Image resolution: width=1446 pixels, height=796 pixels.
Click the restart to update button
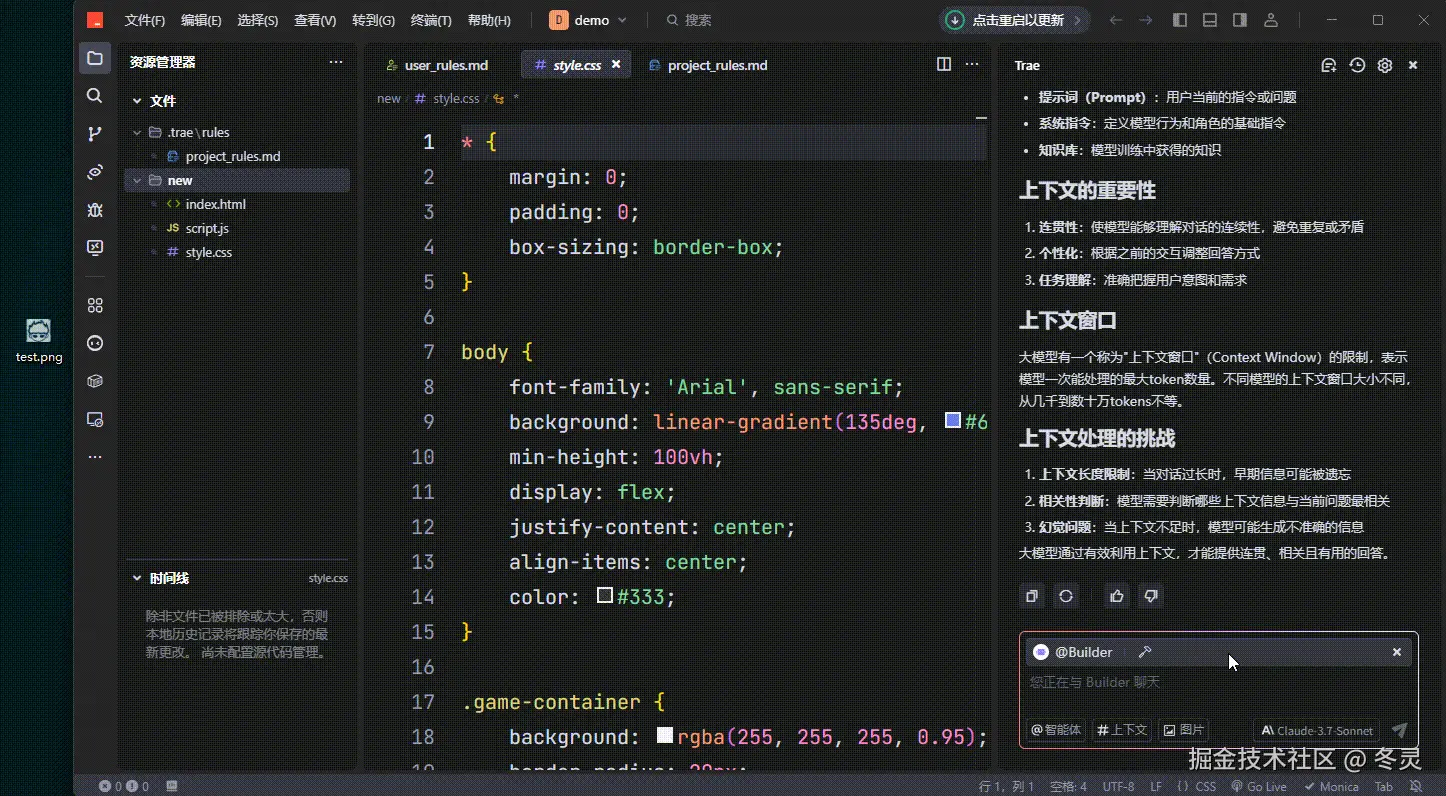(1014, 20)
